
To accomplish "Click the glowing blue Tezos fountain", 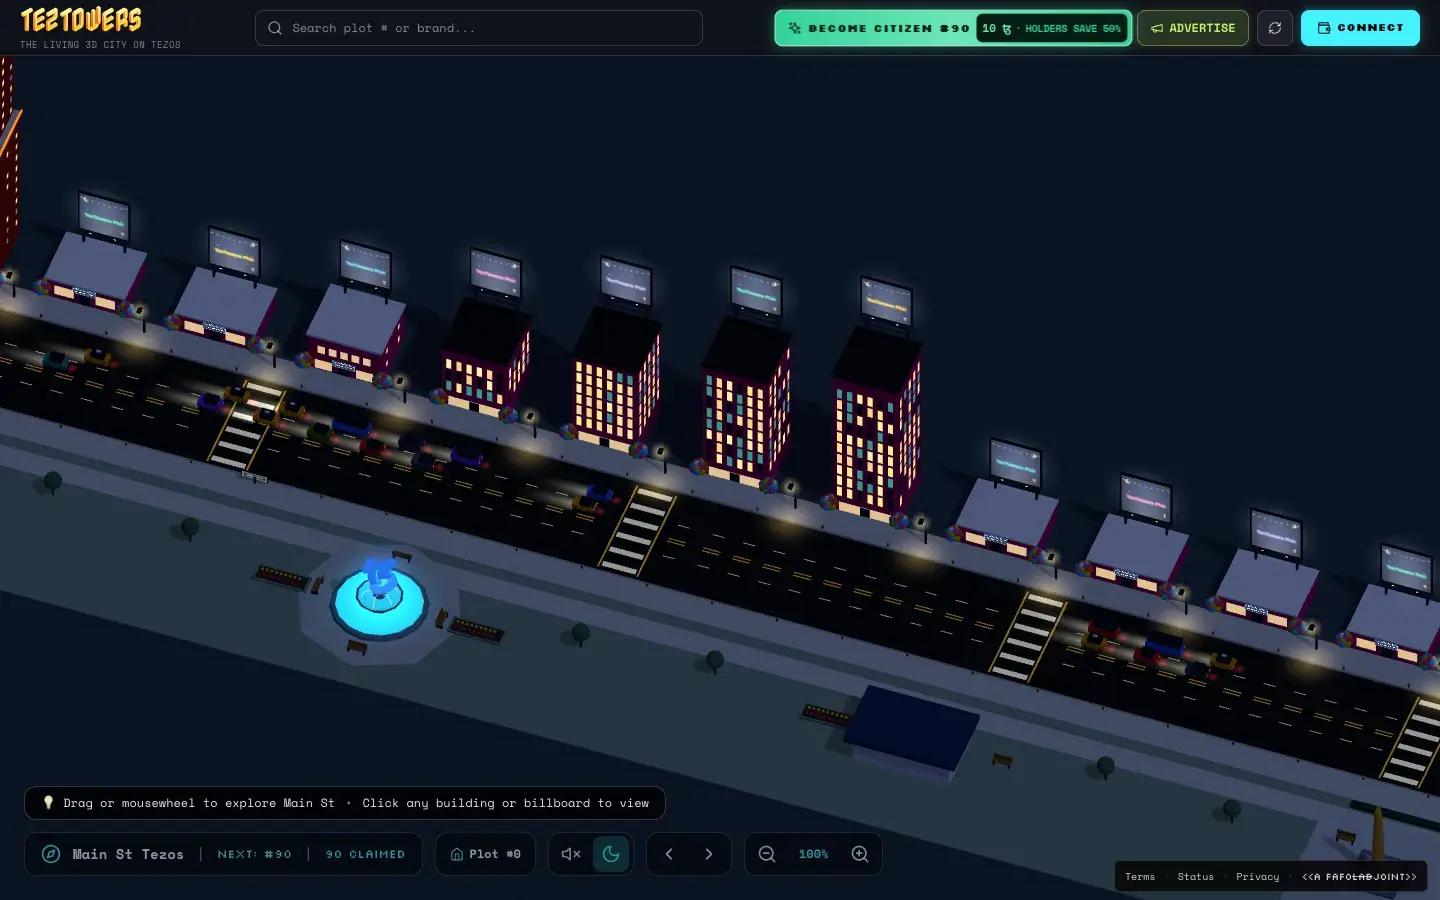I will click(380, 598).
